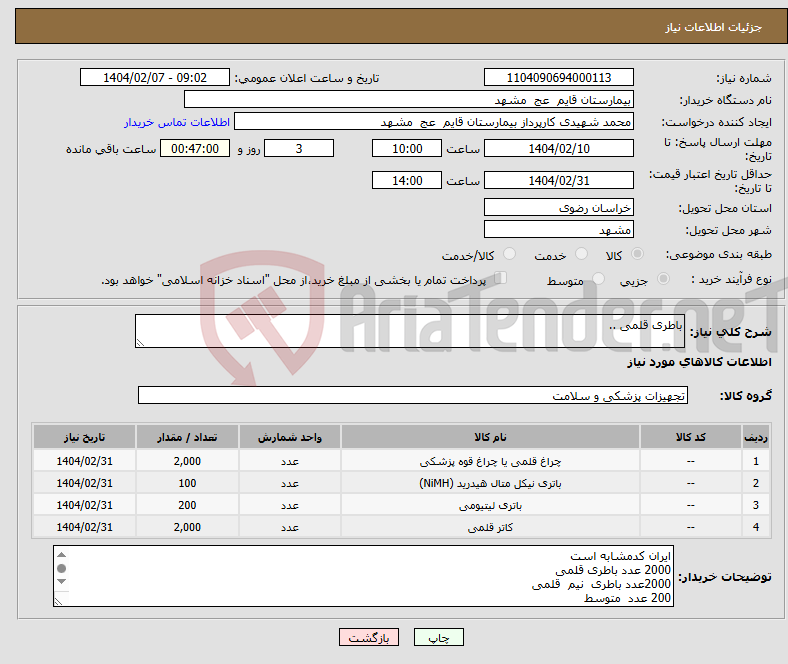
Task: Click the واحد شمارش column header
Action: click(290, 437)
